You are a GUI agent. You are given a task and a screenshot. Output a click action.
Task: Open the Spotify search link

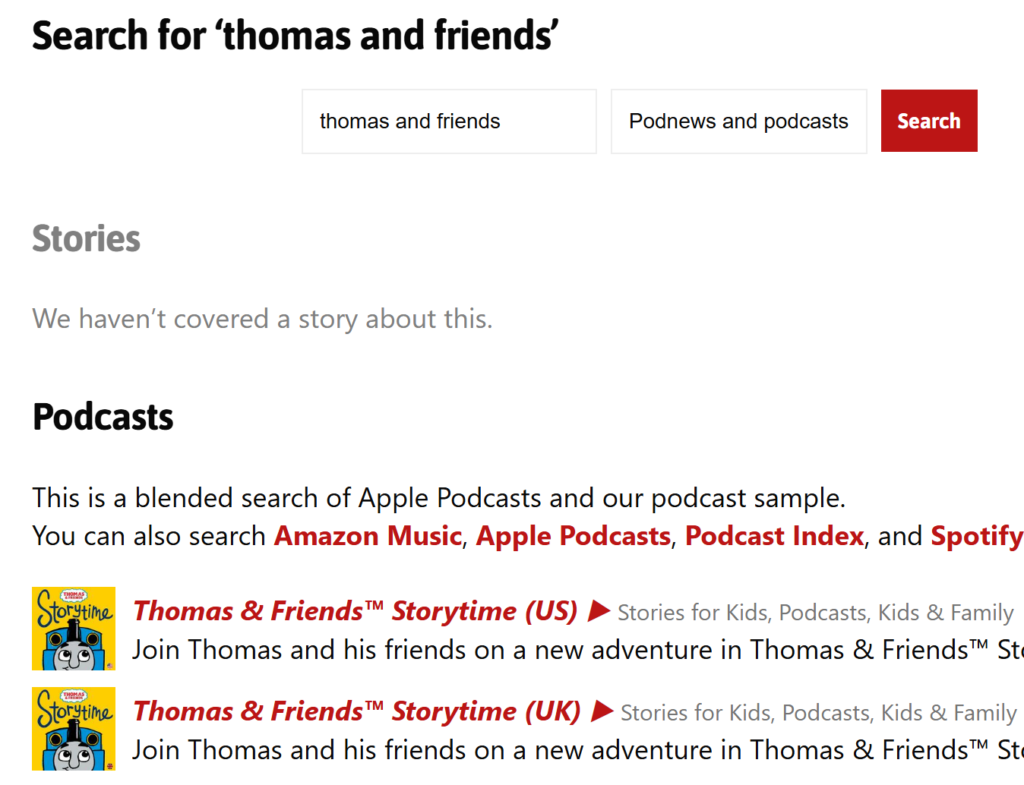click(977, 536)
